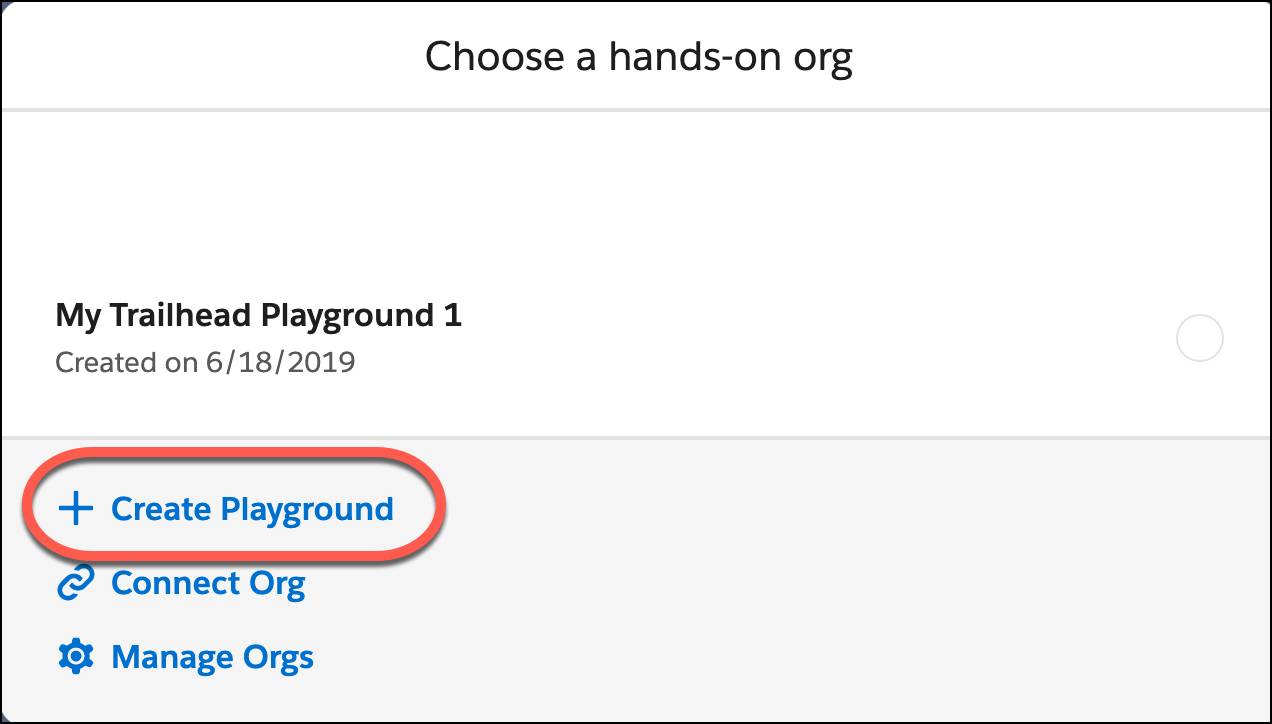The height and width of the screenshot is (724, 1272).
Task: Select the radio circle for My Trailhead Playground 1
Action: coord(1199,338)
